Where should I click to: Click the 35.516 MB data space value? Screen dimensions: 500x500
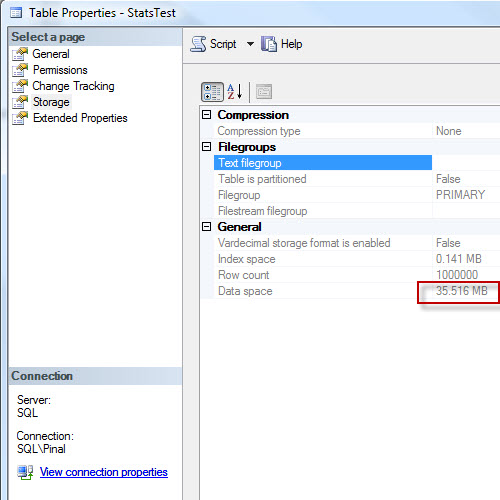click(x=462, y=291)
